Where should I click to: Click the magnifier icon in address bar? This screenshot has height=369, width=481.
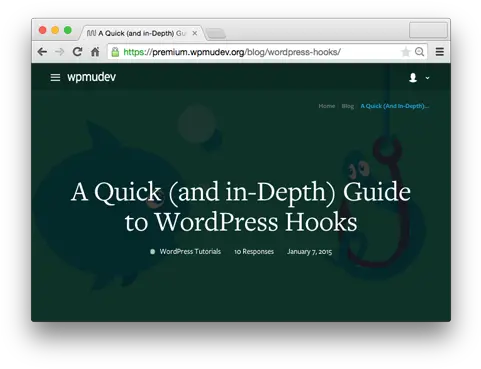pos(419,52)
